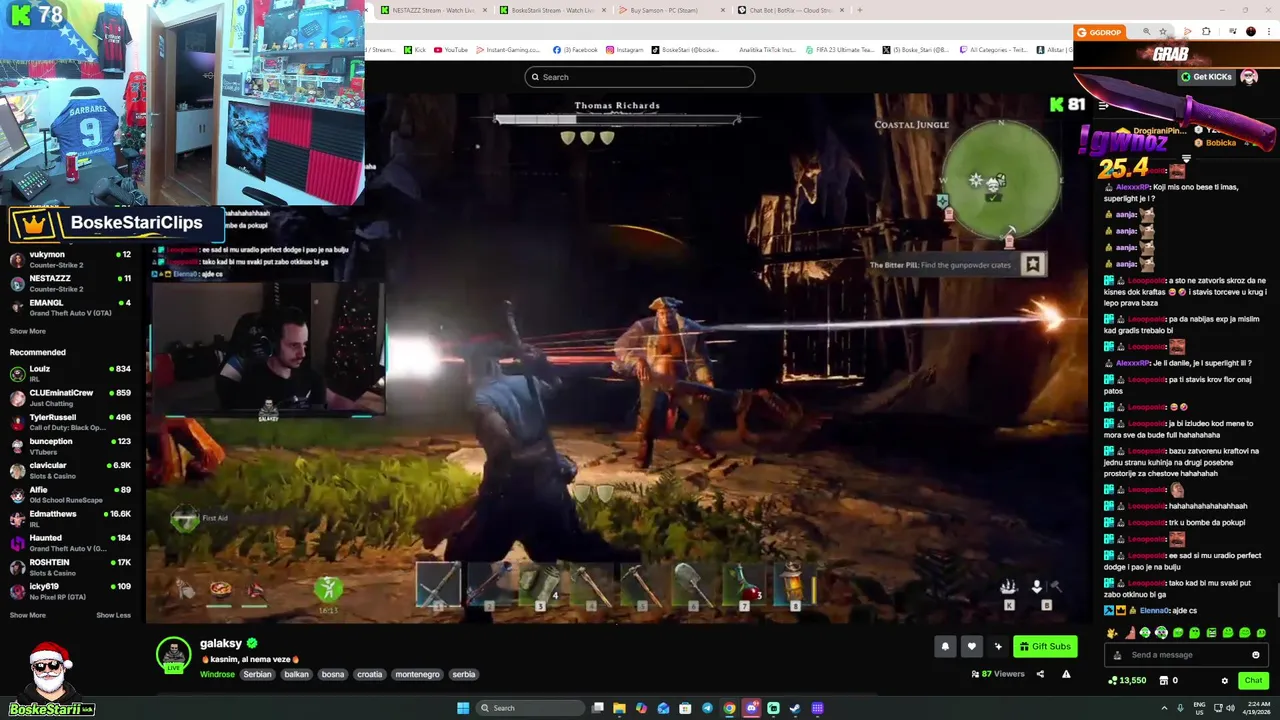This screenshot has height=720, width=1280.
Task: Open Chrome from taskbar
Action: coord(729,708)
